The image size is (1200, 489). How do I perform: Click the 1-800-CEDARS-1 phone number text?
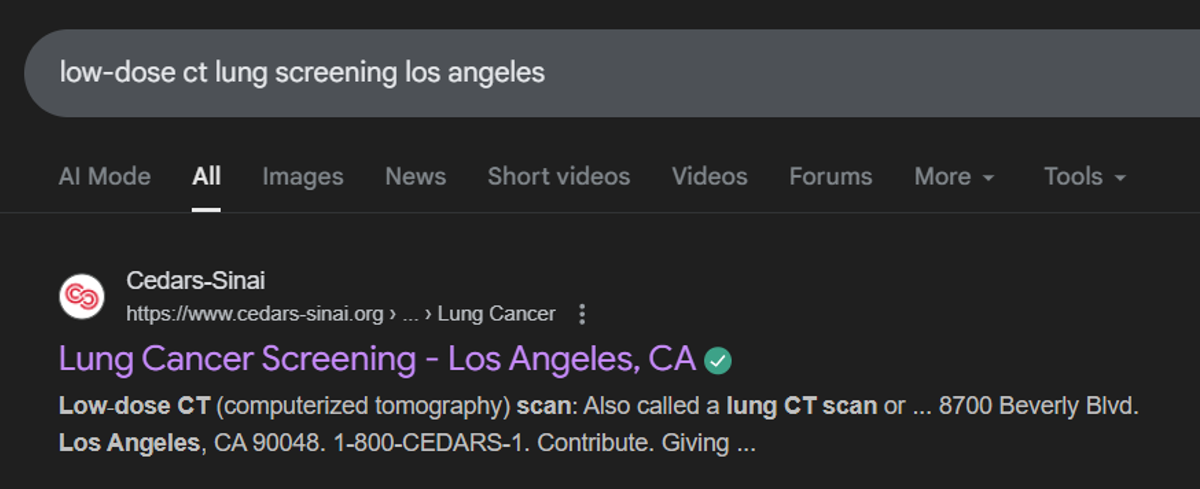coord(456,442)
